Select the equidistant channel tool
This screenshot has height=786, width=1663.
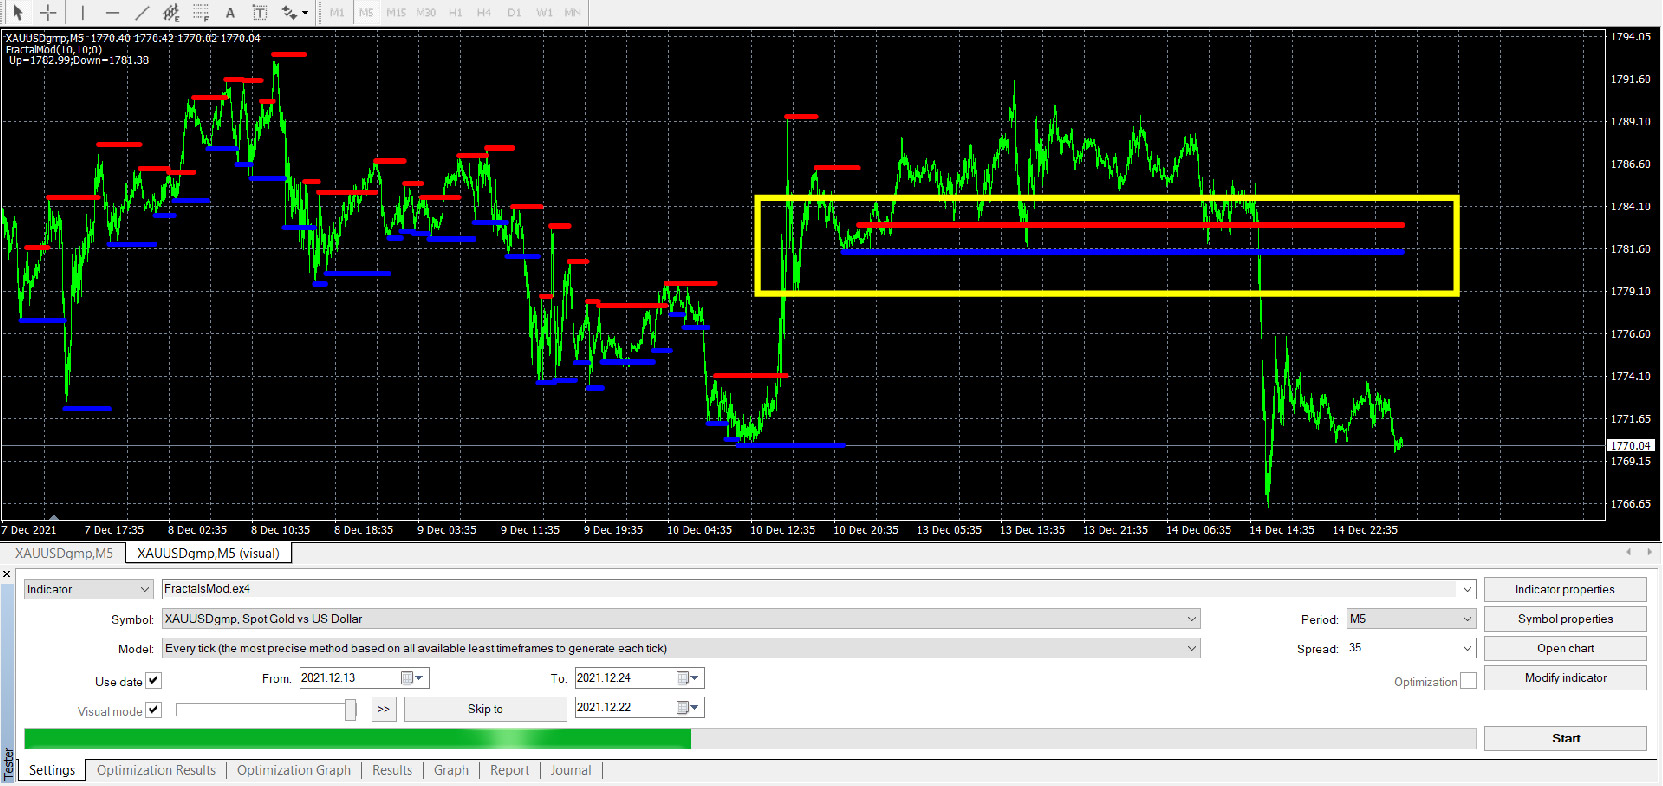point(171,13)
